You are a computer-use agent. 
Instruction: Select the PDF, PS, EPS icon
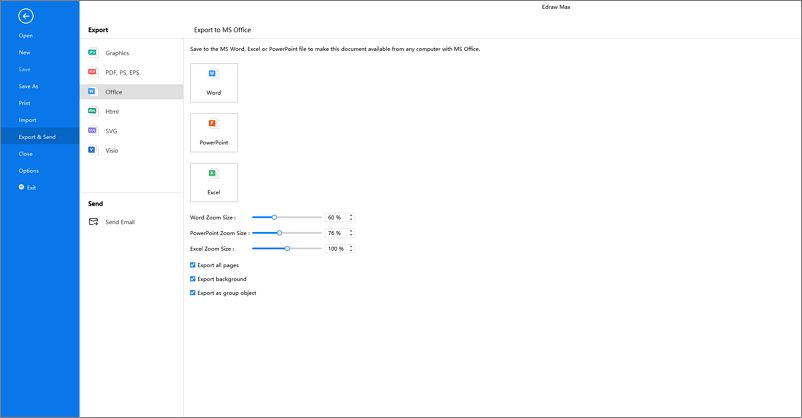pyautogui.click(x=93, y=72)
